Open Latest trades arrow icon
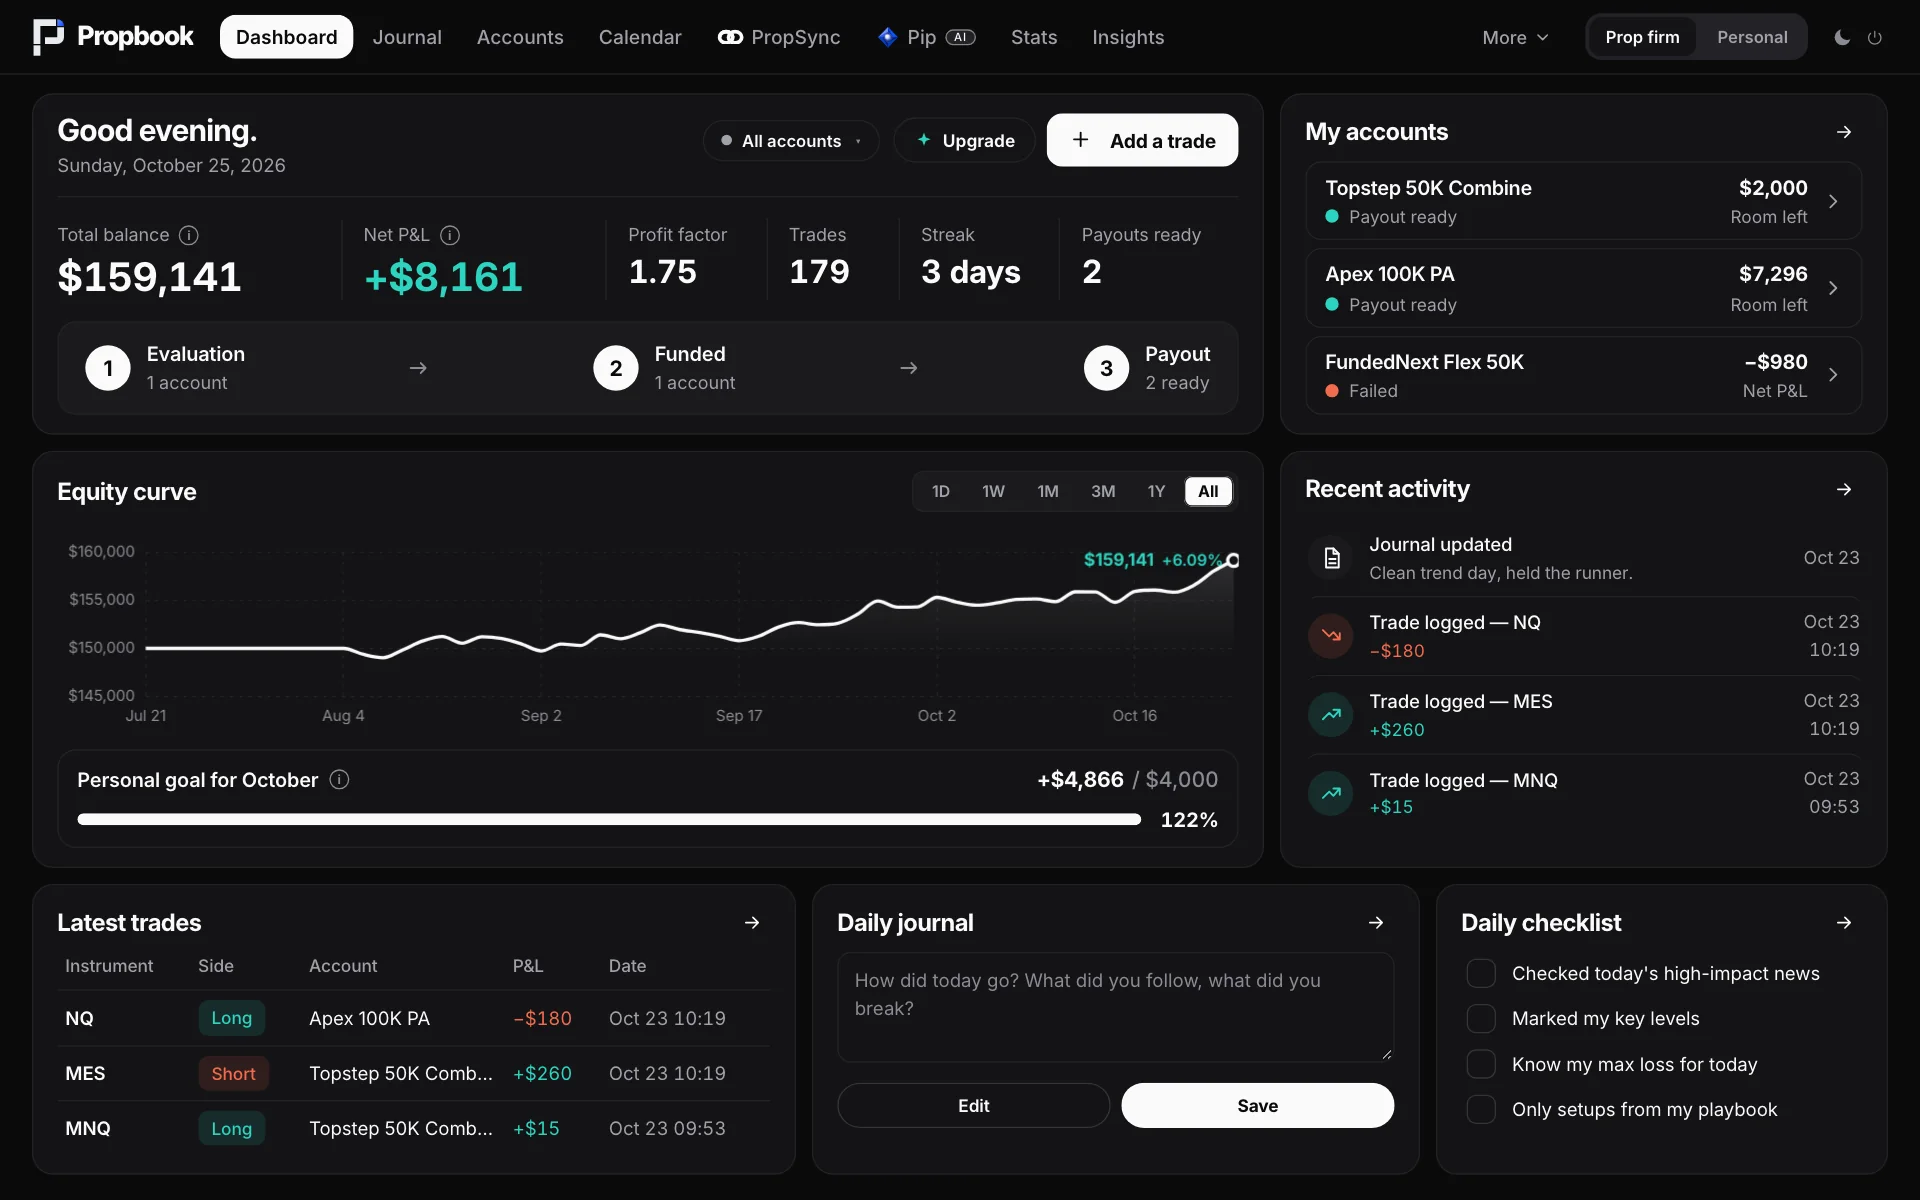Viewport: 1920px width, 1200px height. click(752, 922)
